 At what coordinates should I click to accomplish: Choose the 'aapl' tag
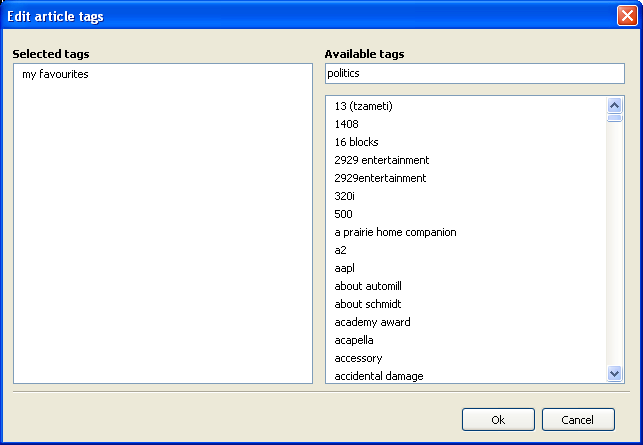(345, 268)
